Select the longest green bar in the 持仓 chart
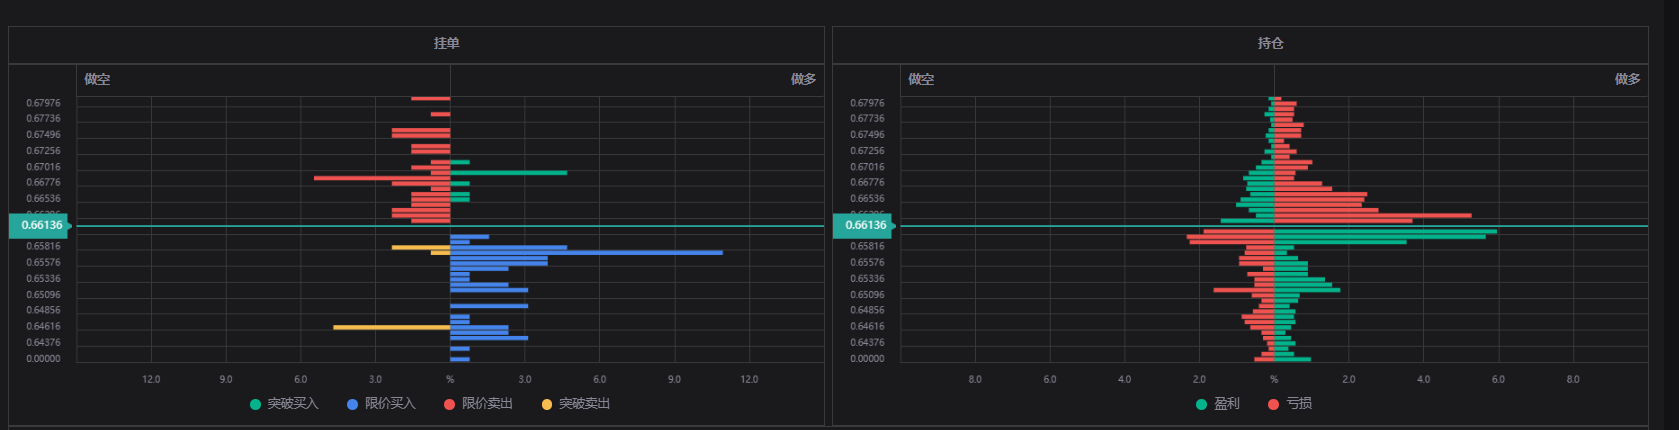The height and width of the screenshot is (430, 1679). [1385, 231]
